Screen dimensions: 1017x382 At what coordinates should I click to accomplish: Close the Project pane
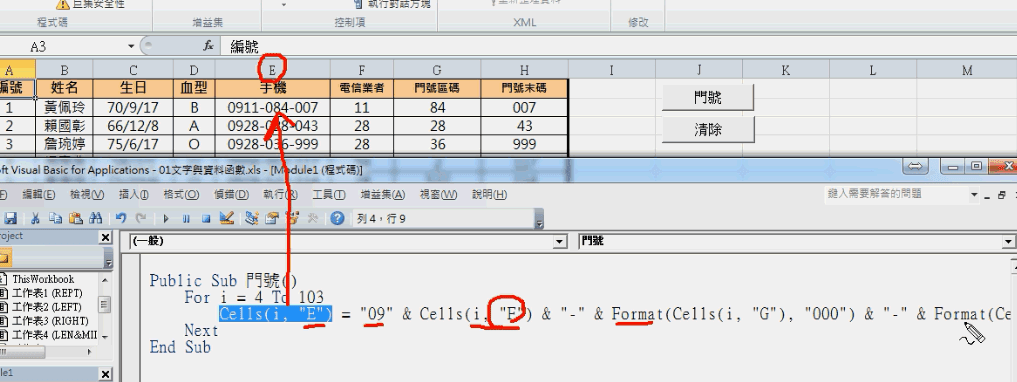tap(105, 237)
